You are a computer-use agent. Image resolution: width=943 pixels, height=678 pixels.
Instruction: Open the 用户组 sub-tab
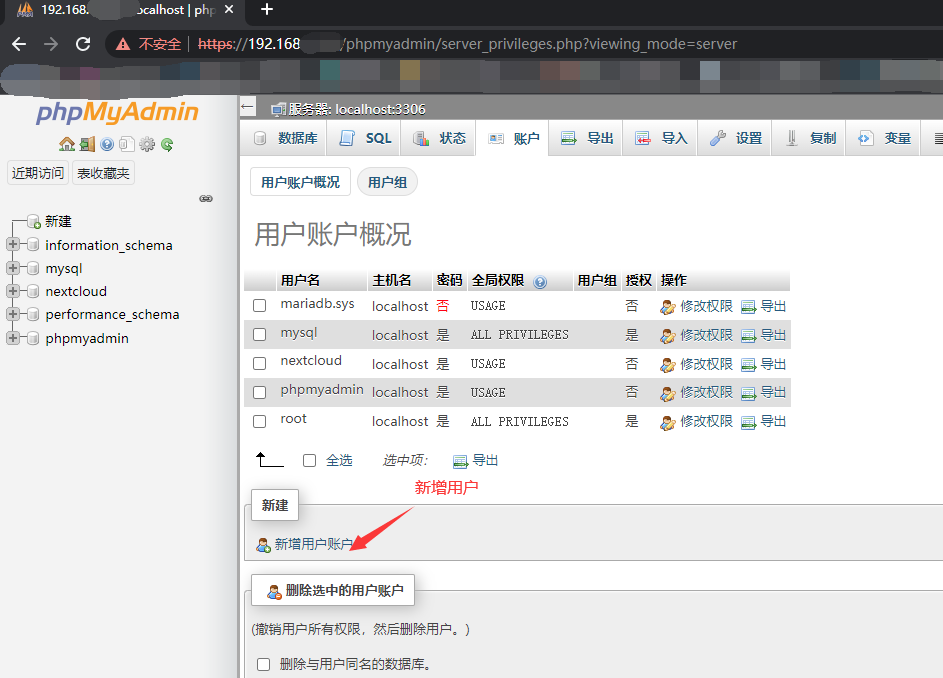point(387,182)
